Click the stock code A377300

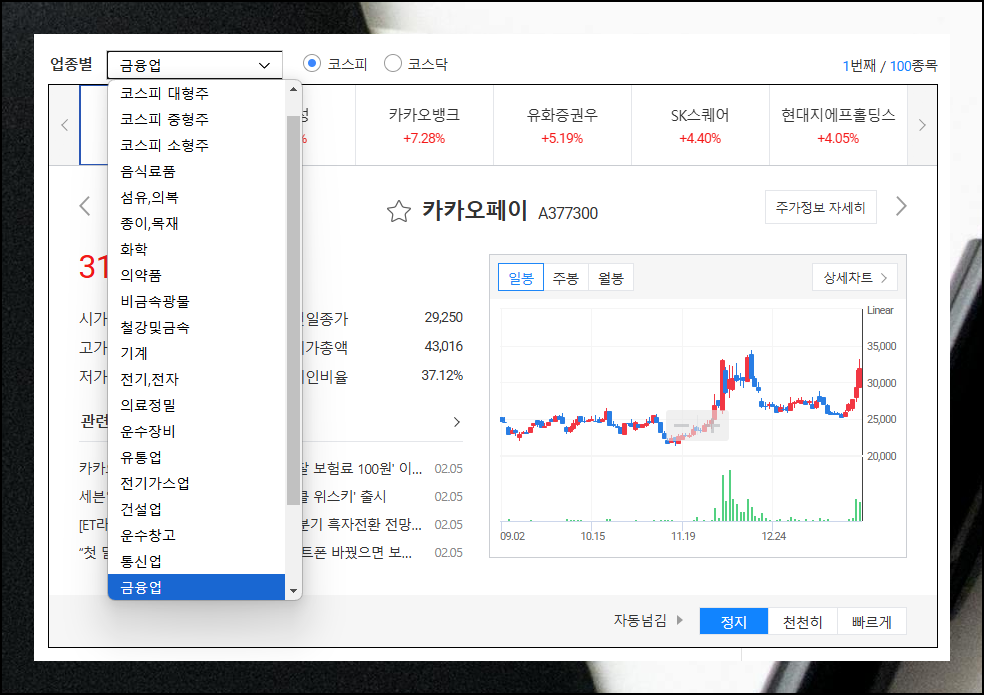(568, 213)
